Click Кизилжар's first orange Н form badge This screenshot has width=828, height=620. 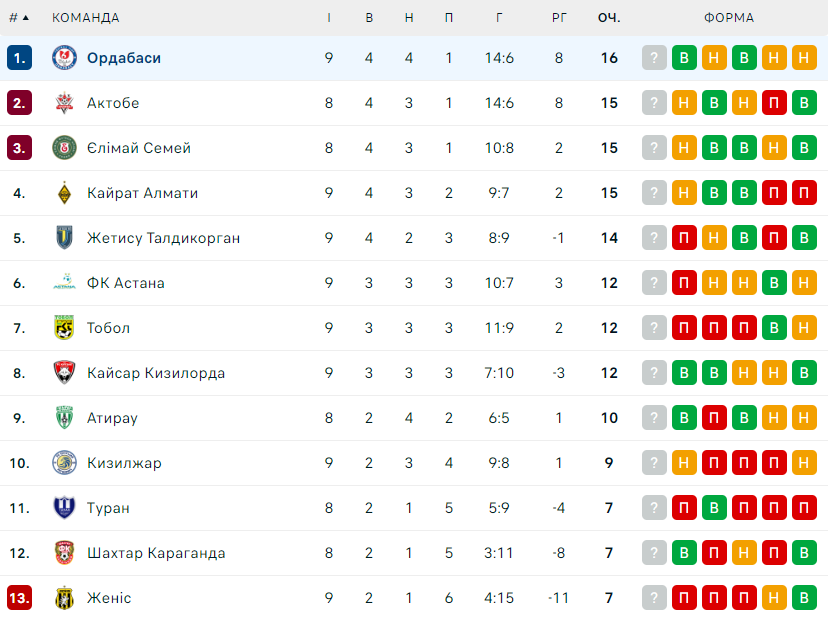click(684, 463)
